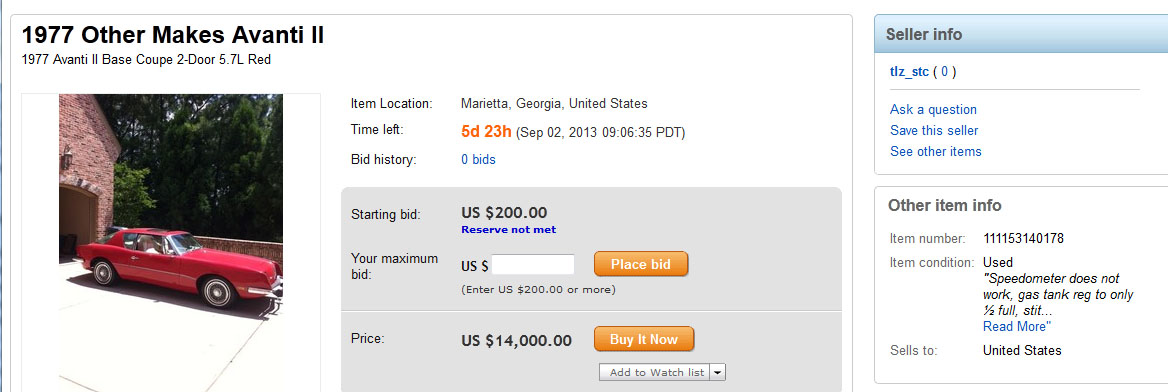Open the 0 bids history link
Image resolution: width=1168 pixels, height=392 pixels.
[x=478, y=159]
